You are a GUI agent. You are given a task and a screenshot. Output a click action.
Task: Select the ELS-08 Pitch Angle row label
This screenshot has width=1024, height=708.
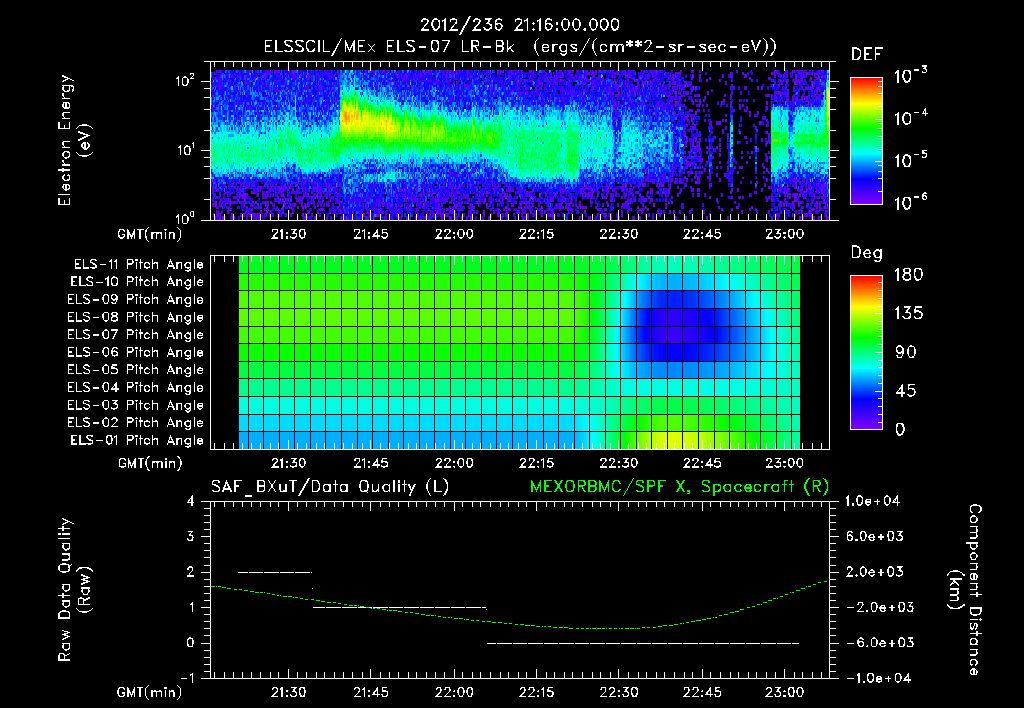(135, 317)
